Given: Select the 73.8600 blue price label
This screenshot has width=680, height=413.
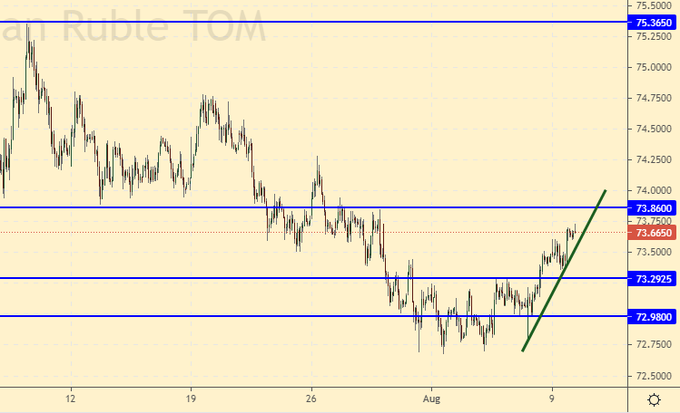Looking at the screenshot, I should pyautogui.click(x=653, y=207).
